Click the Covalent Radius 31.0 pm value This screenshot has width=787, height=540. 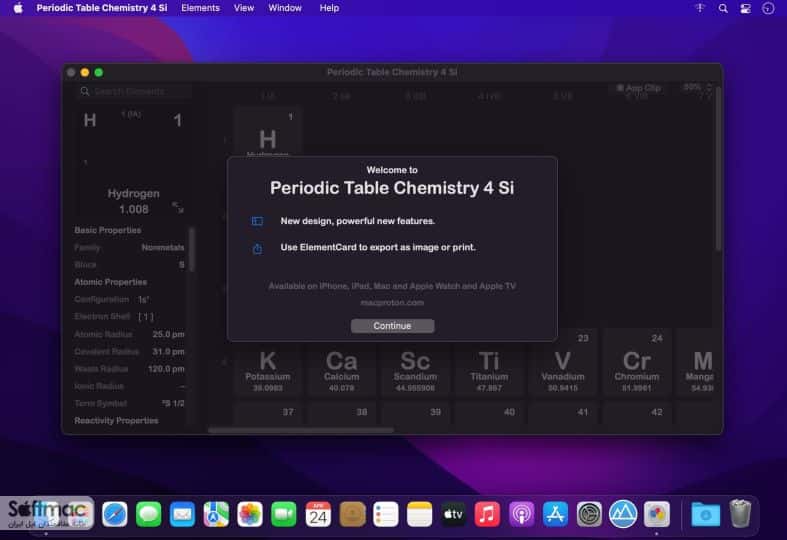coord(168,352)
